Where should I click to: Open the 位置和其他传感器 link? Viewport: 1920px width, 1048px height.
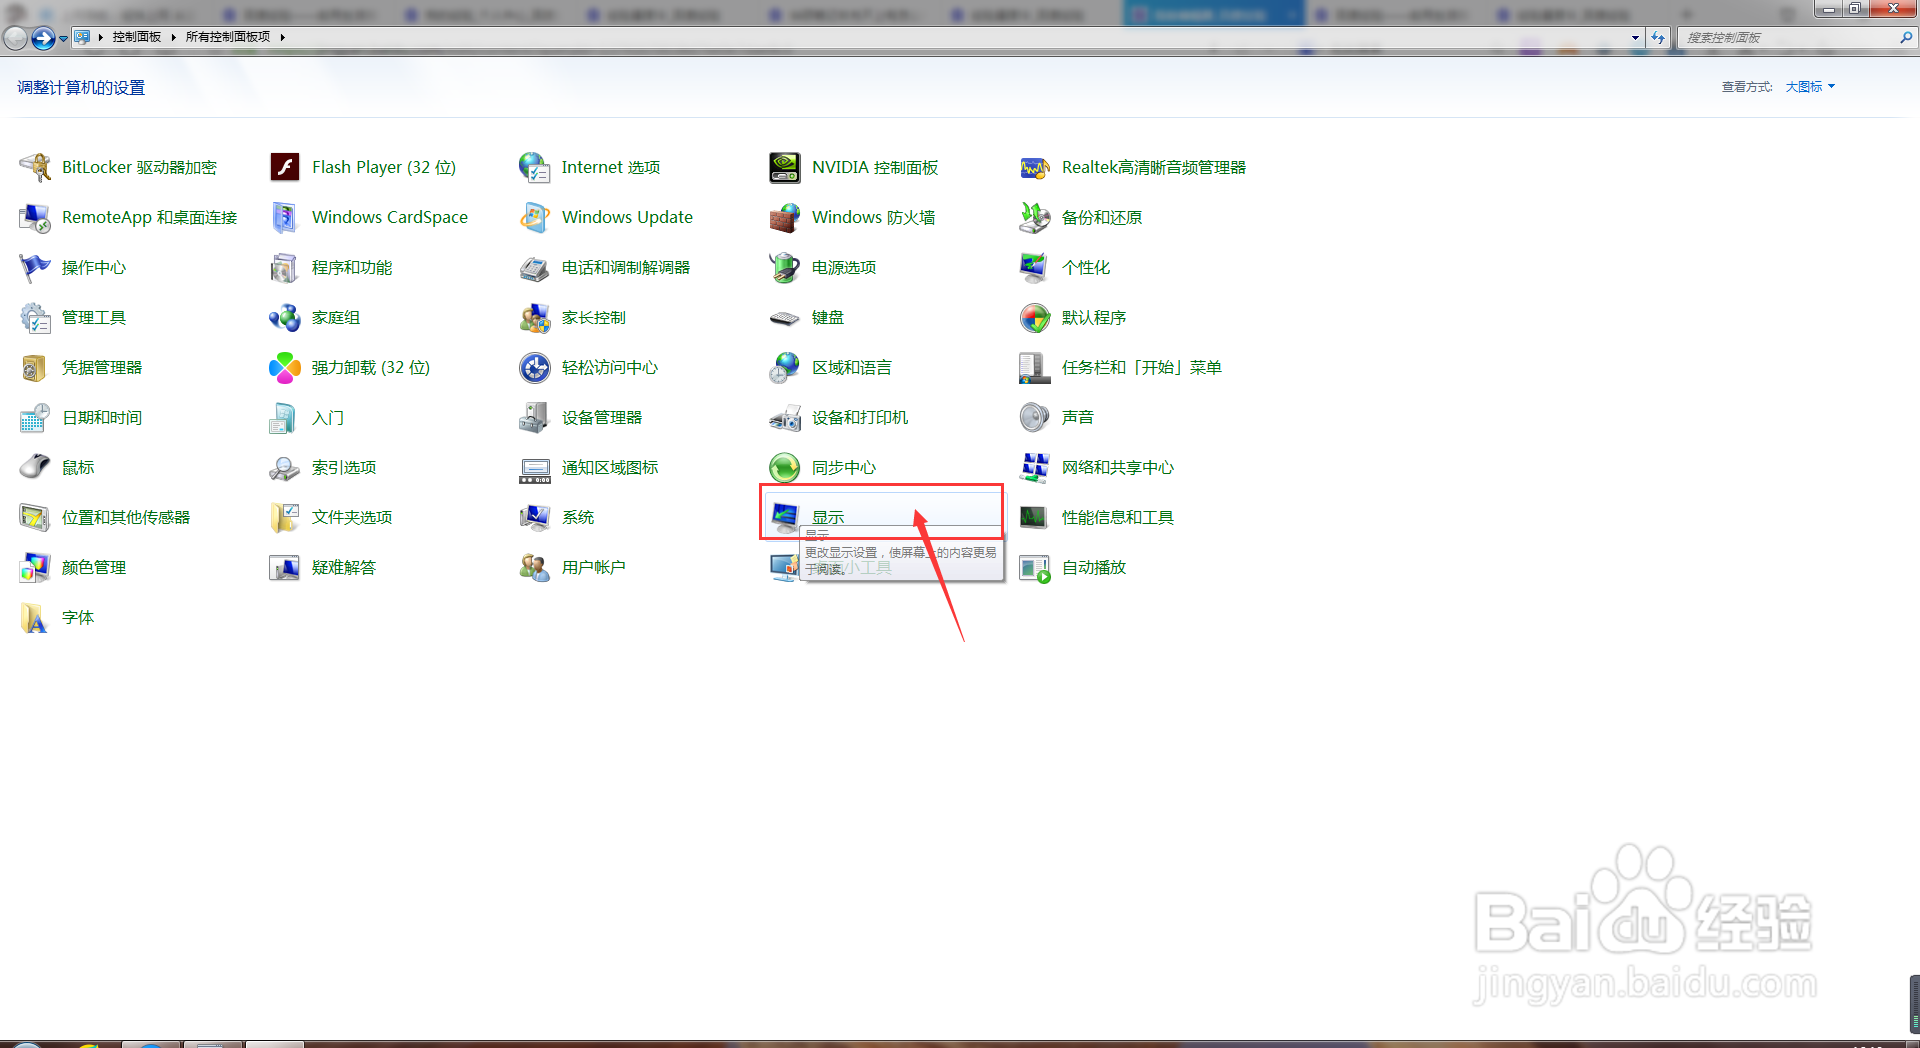[126, 517]
